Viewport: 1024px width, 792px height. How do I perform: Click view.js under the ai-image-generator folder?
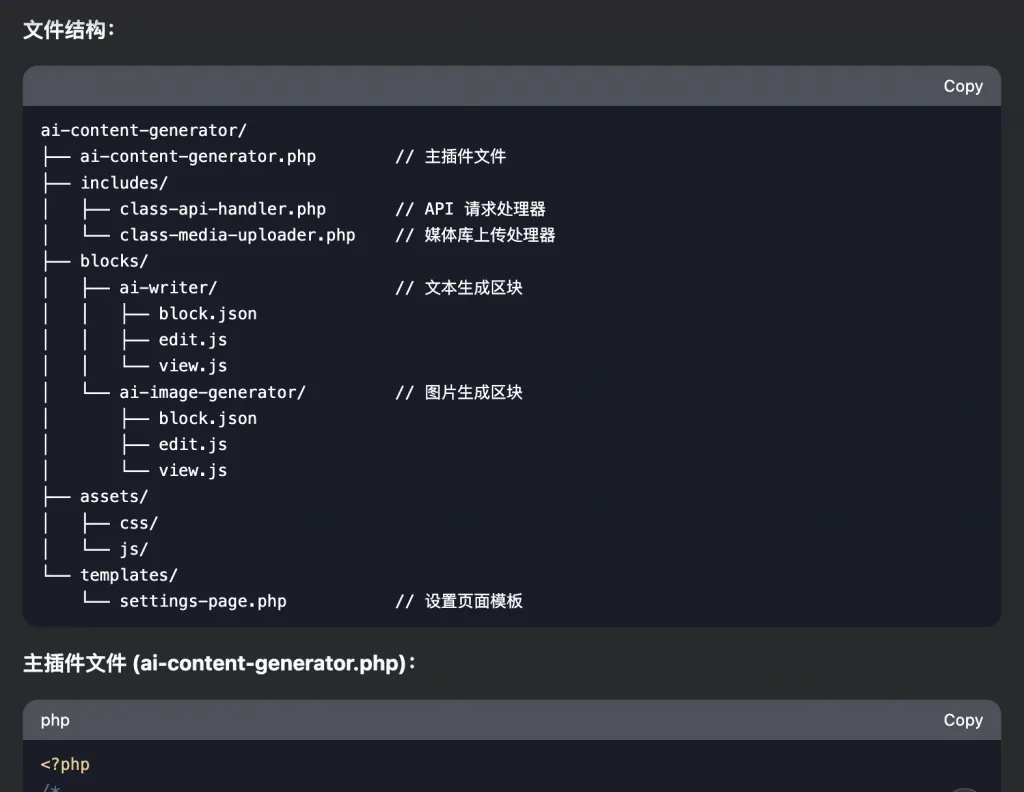tap(193, 470)
